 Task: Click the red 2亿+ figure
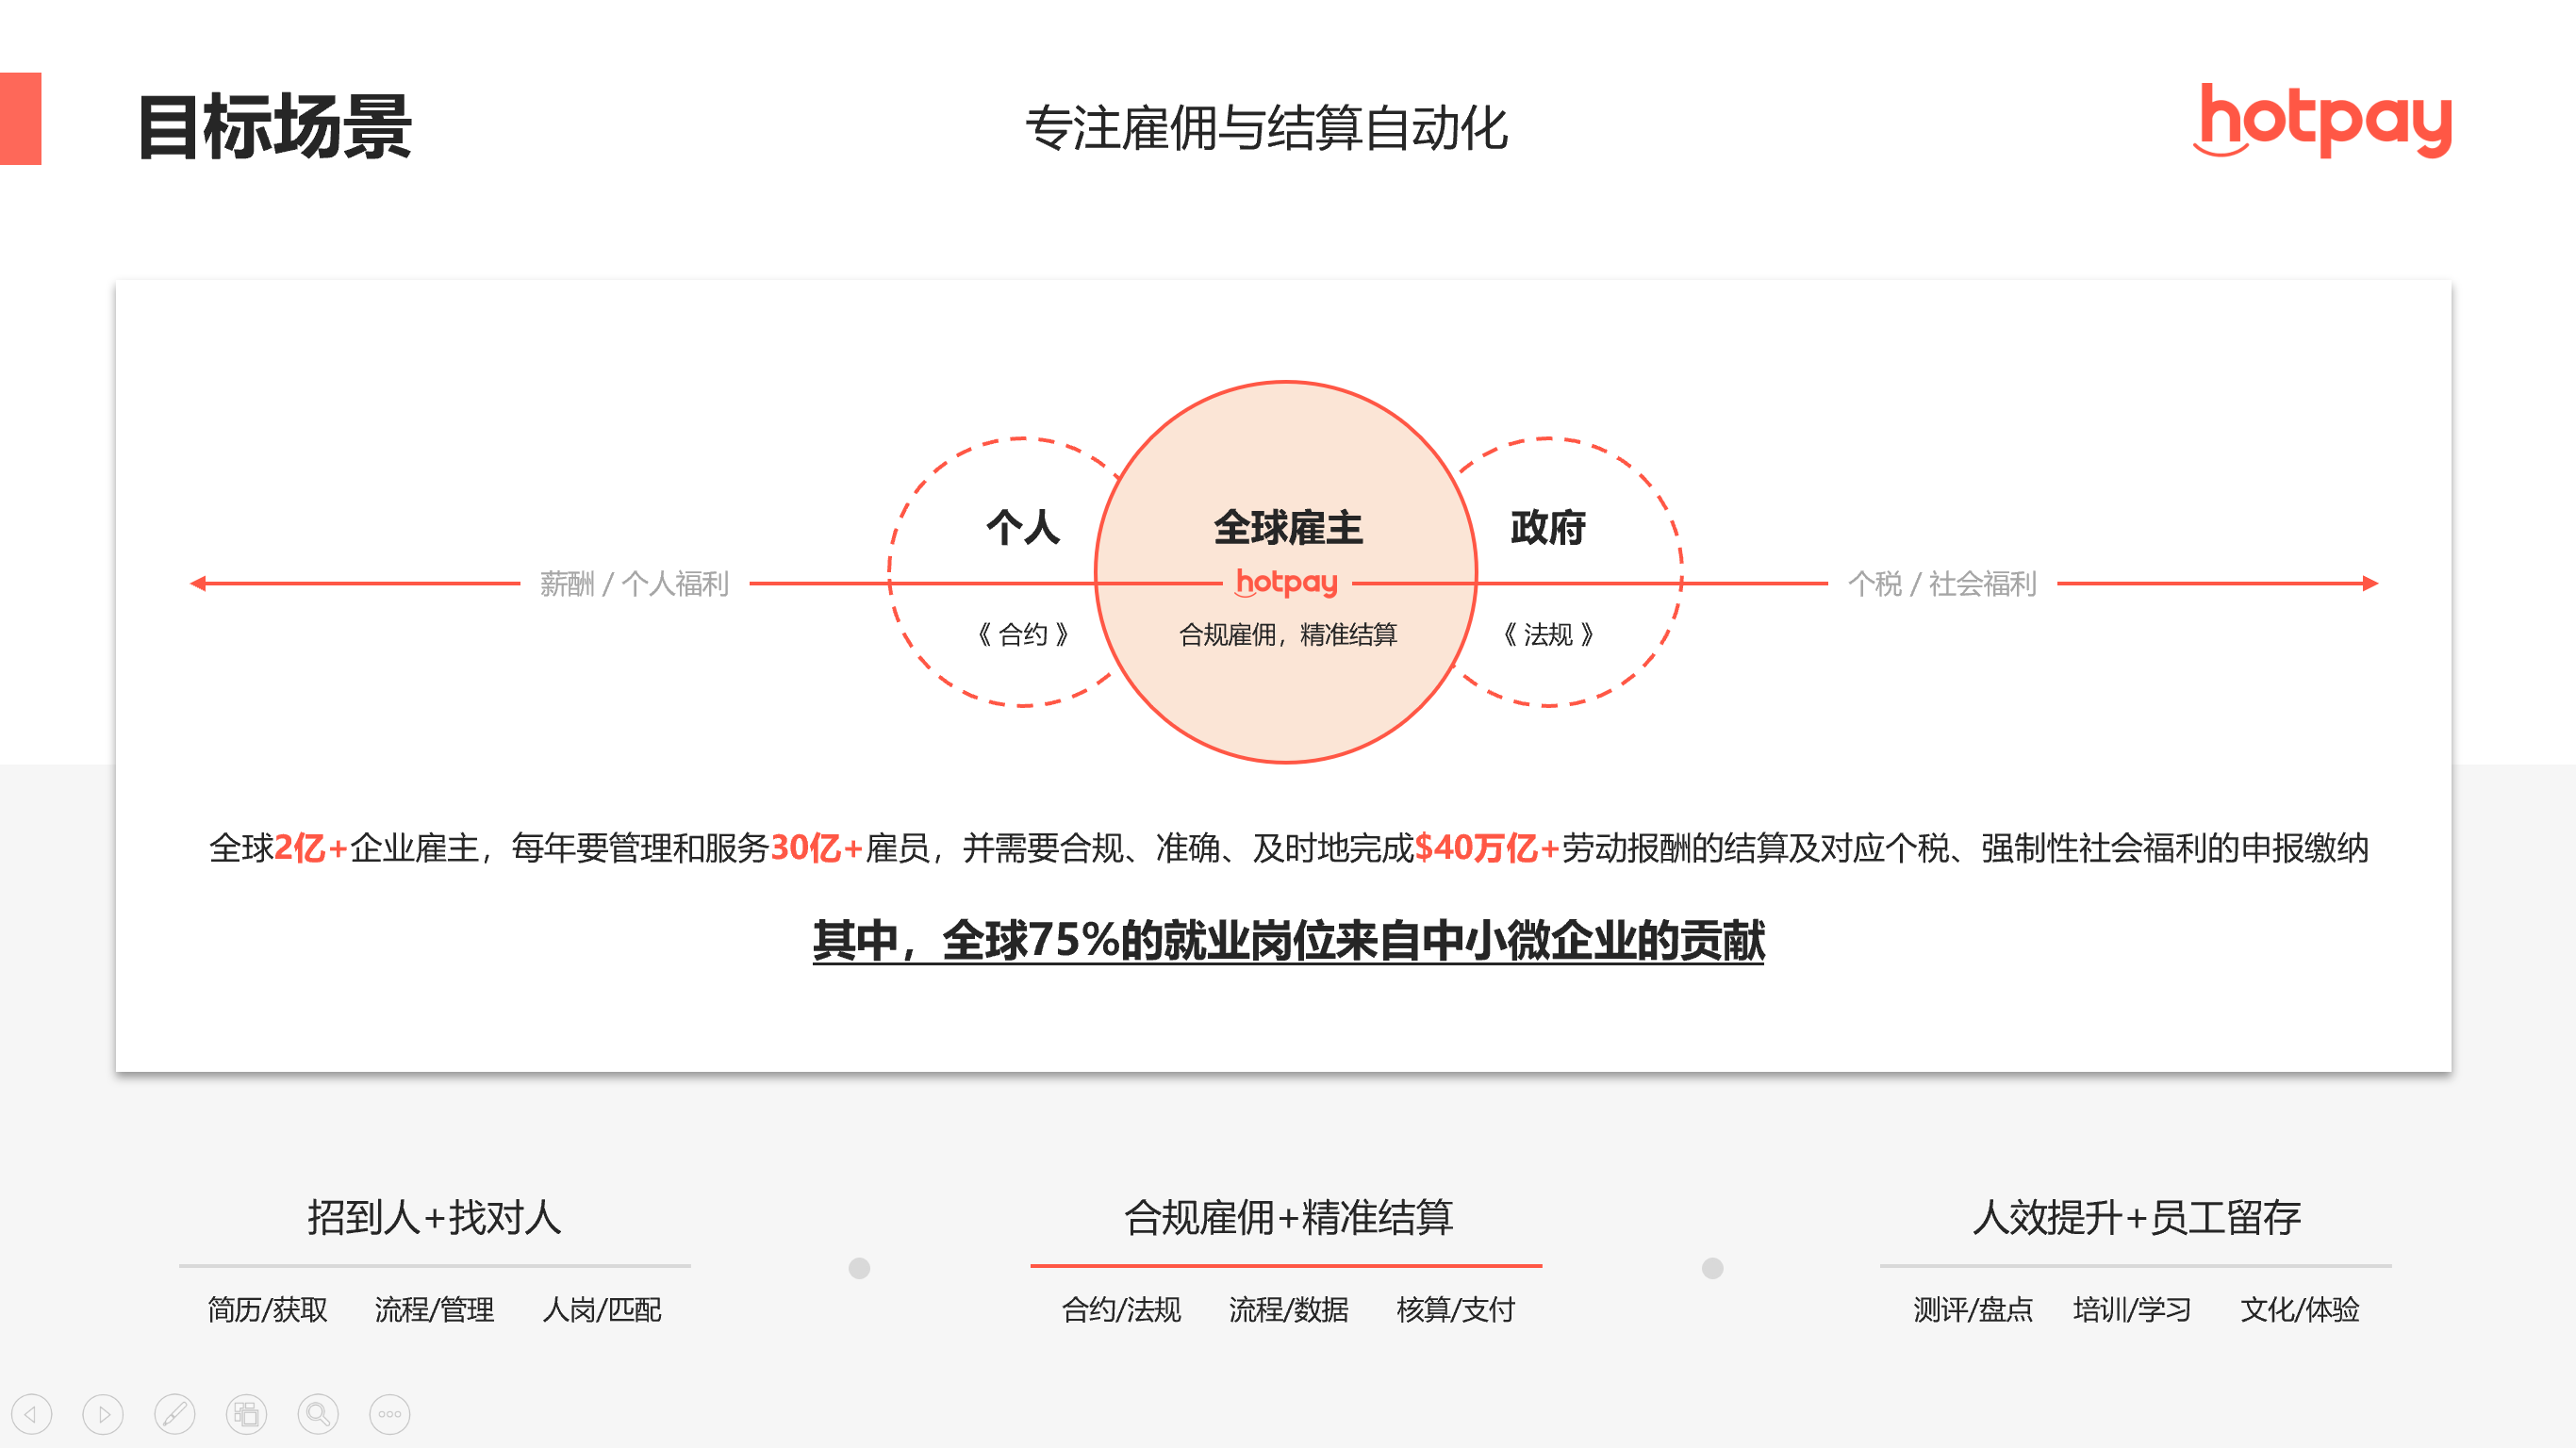tap(310, 848)
